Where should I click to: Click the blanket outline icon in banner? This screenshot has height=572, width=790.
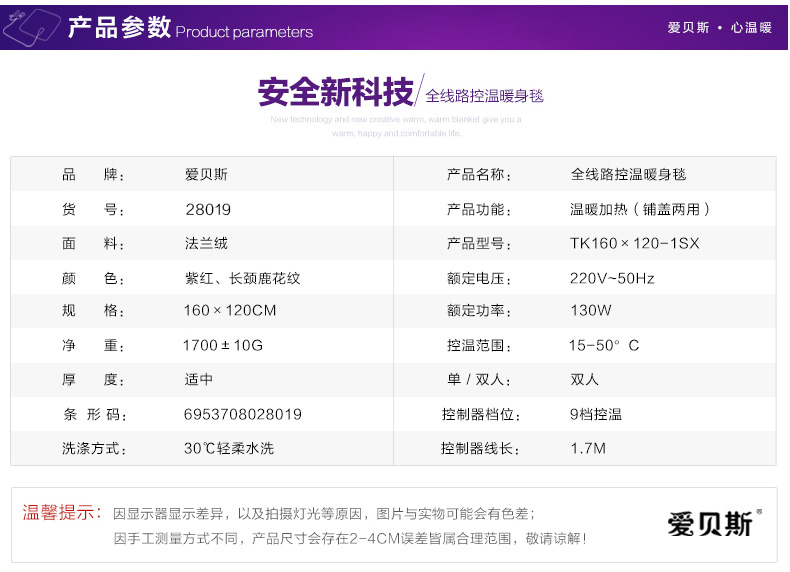click(x=31, y=28)
